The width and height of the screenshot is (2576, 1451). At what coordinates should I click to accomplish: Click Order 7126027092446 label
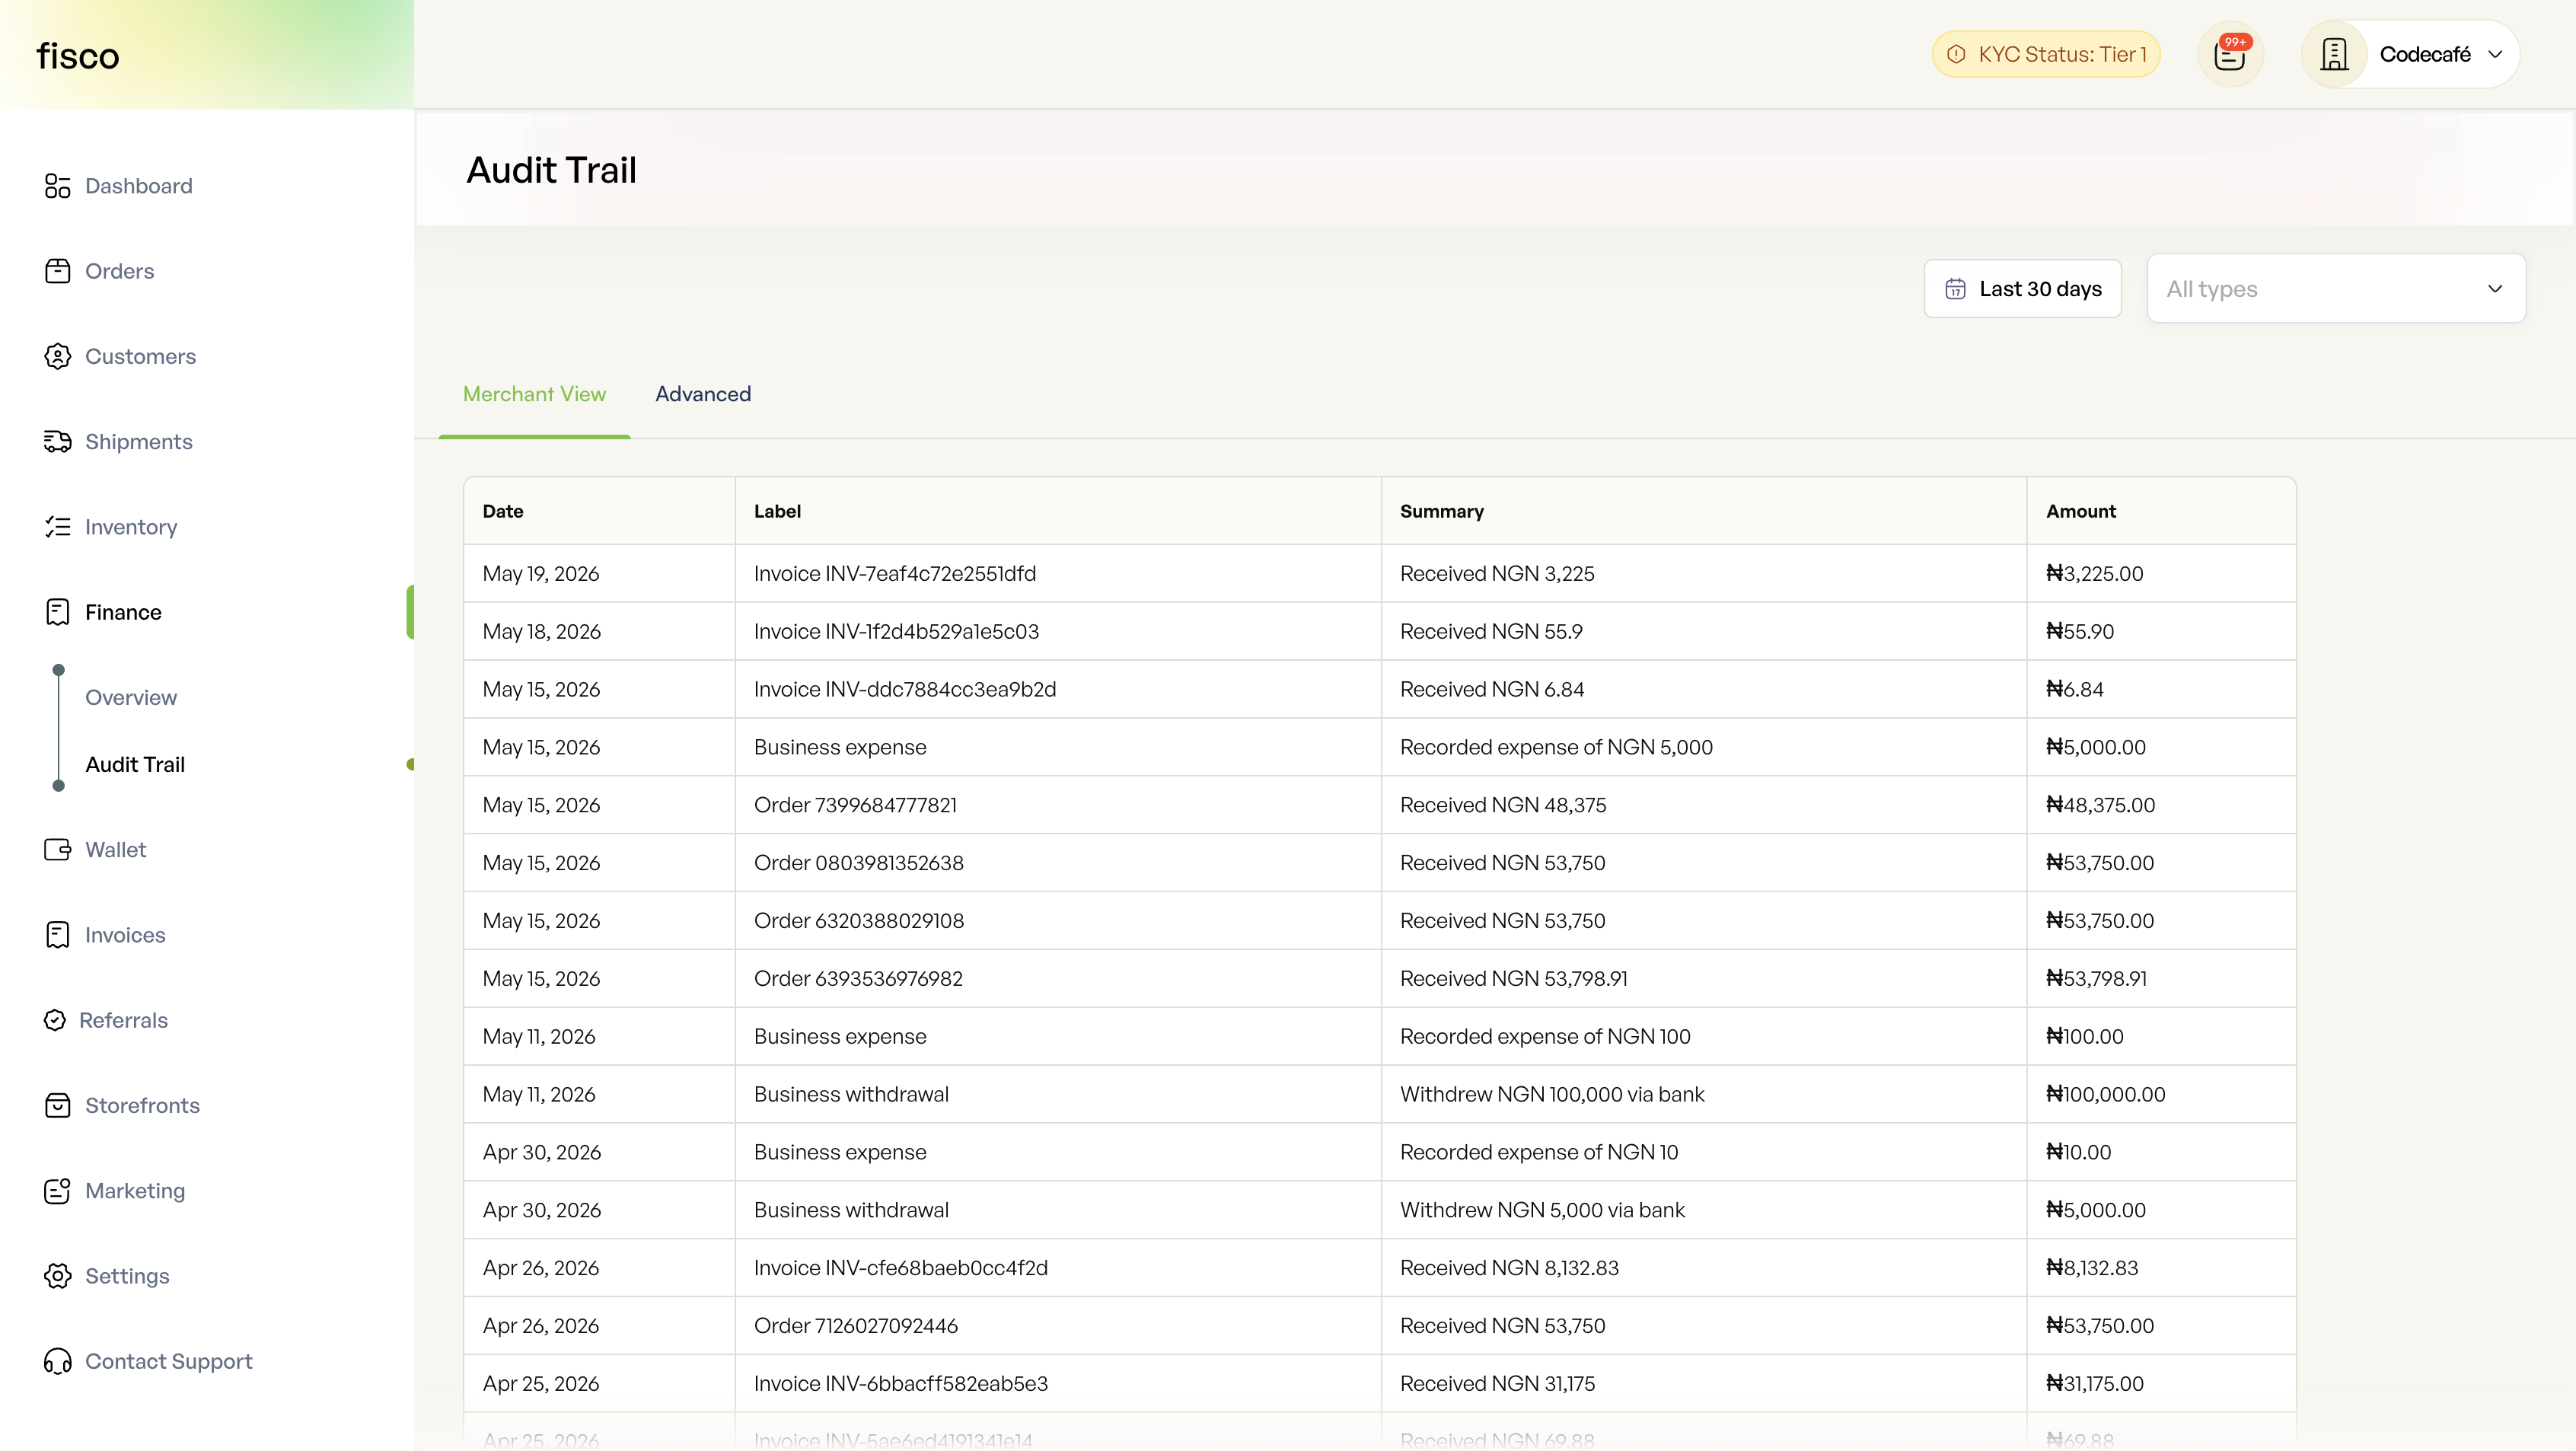coord(856,1326)
